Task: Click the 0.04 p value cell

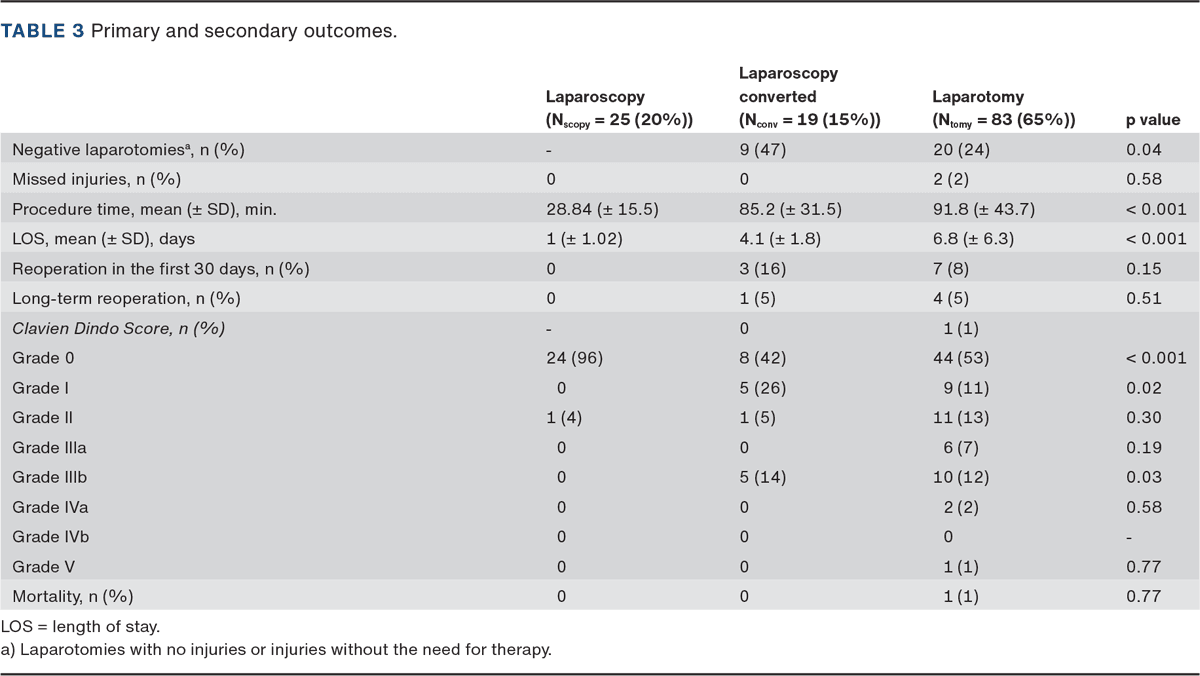Action: pos(1143,149)
